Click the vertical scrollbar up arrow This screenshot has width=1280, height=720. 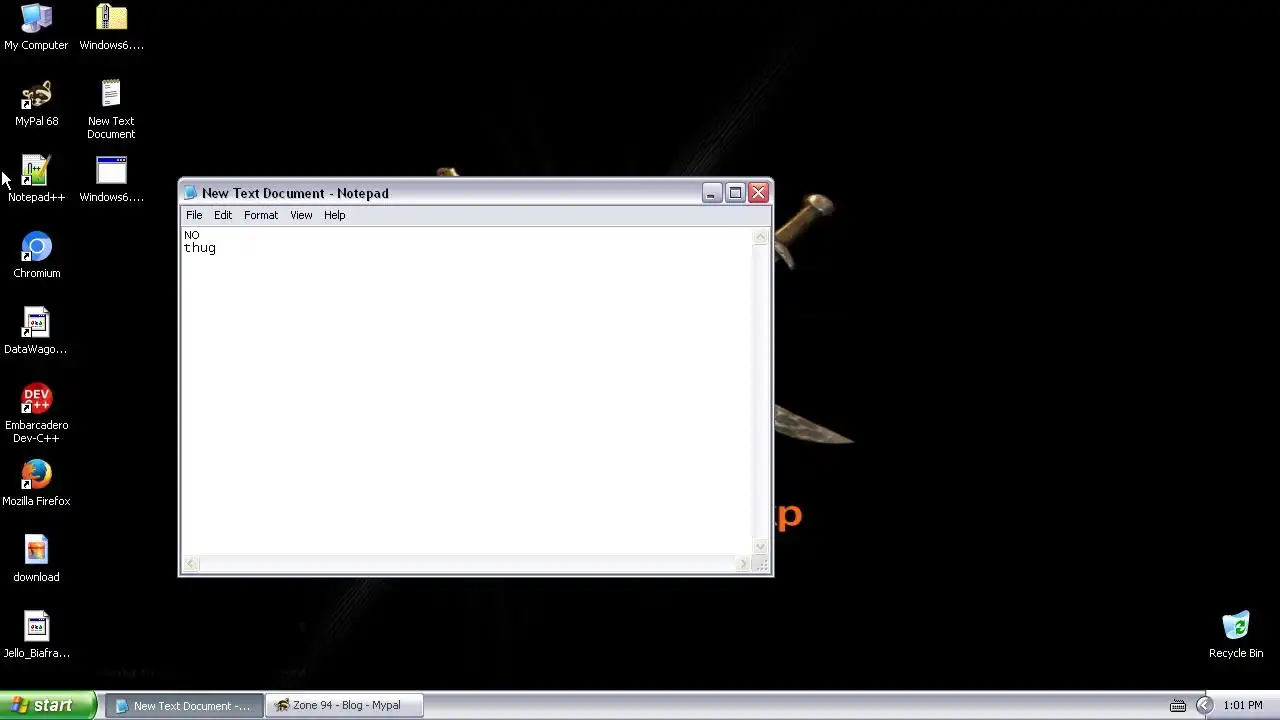(761, 237)
